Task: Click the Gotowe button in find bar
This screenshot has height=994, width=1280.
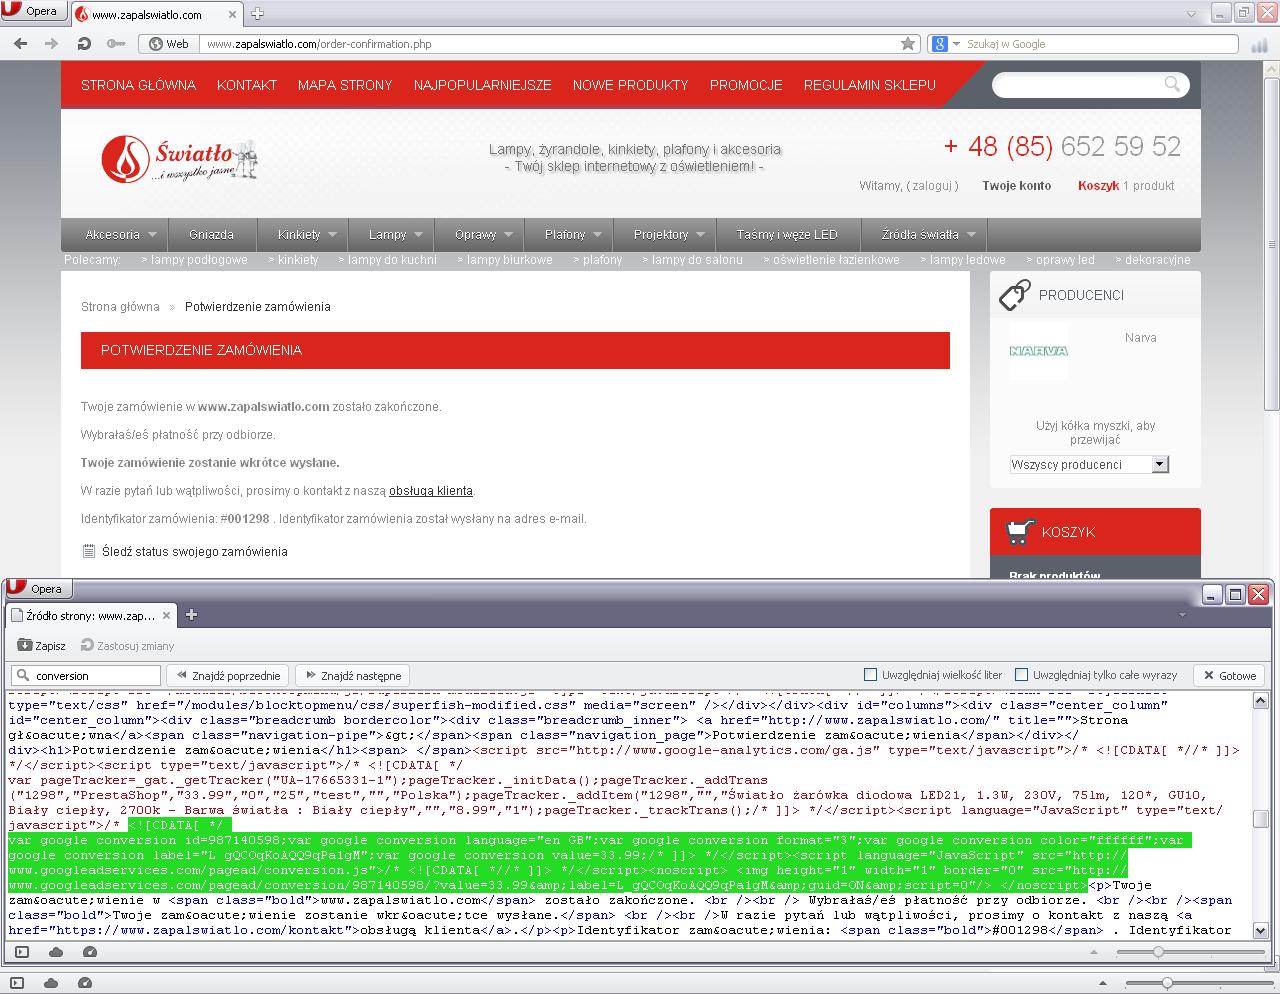Action: (1229, 675)
